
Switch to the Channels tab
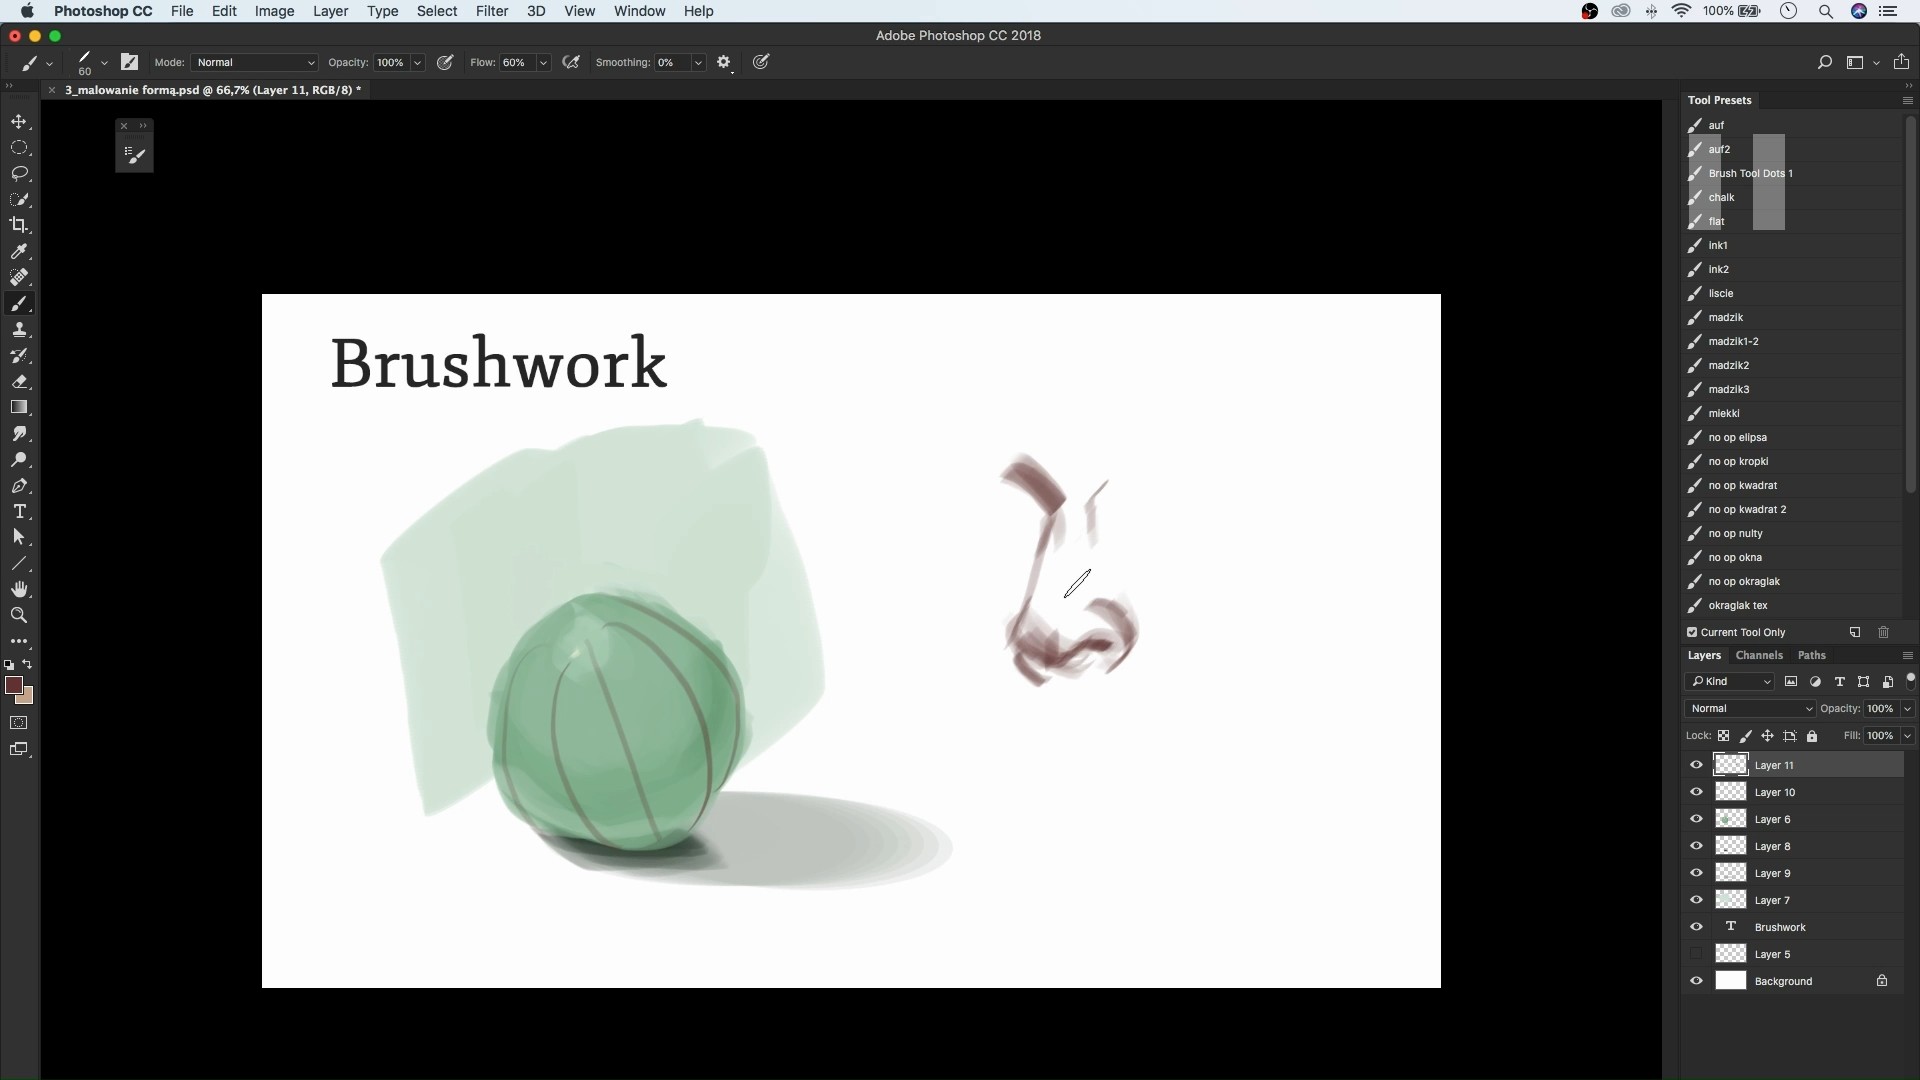(x=1758, y=655)
